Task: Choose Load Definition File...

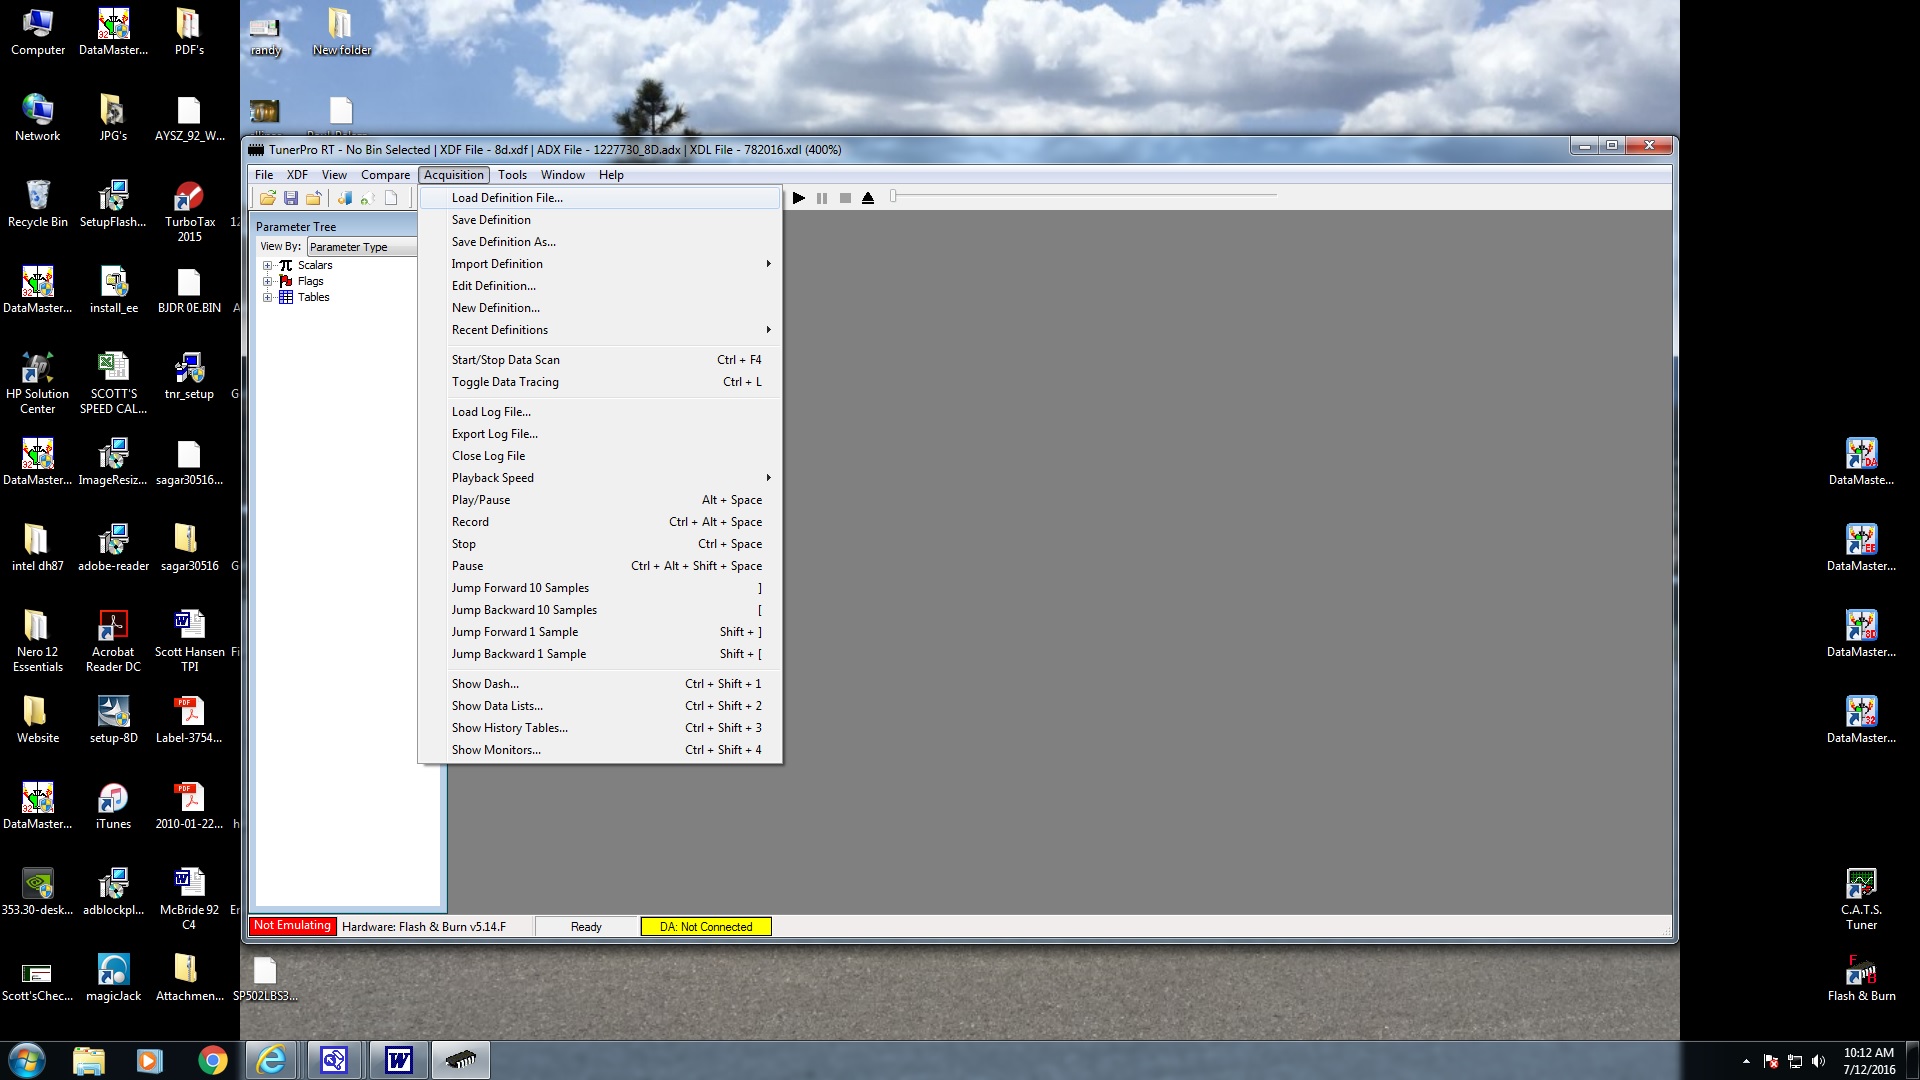Action: pos(600,198)
